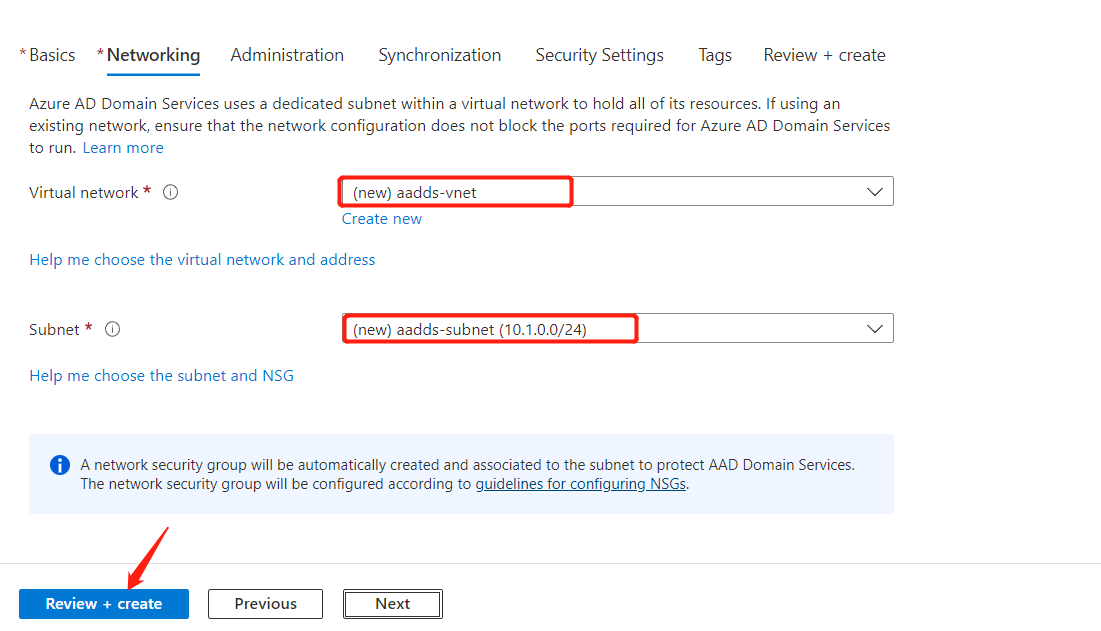This screenshot has height=631, width=1101.
Task: Open Help me choose the subnet and NSG
Action: pyautogui.click(x=161, y=376)
